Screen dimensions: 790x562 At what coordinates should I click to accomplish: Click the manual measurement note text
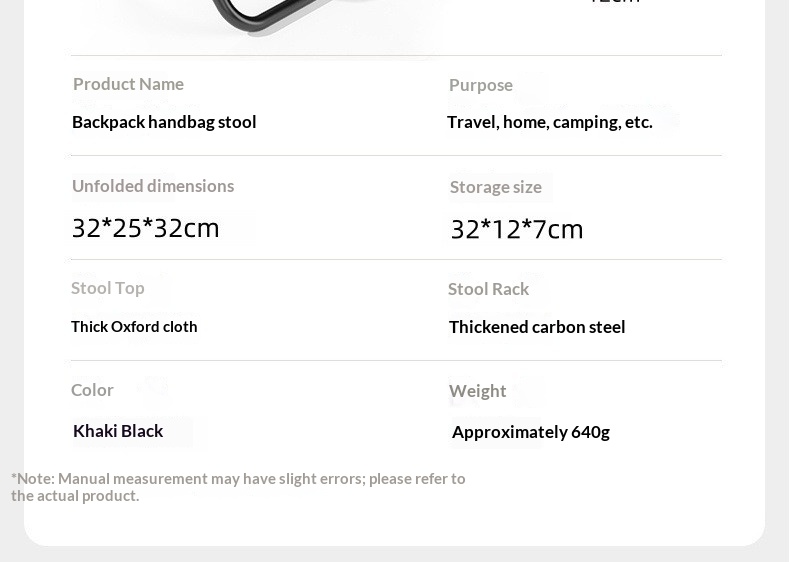[238, 487]
